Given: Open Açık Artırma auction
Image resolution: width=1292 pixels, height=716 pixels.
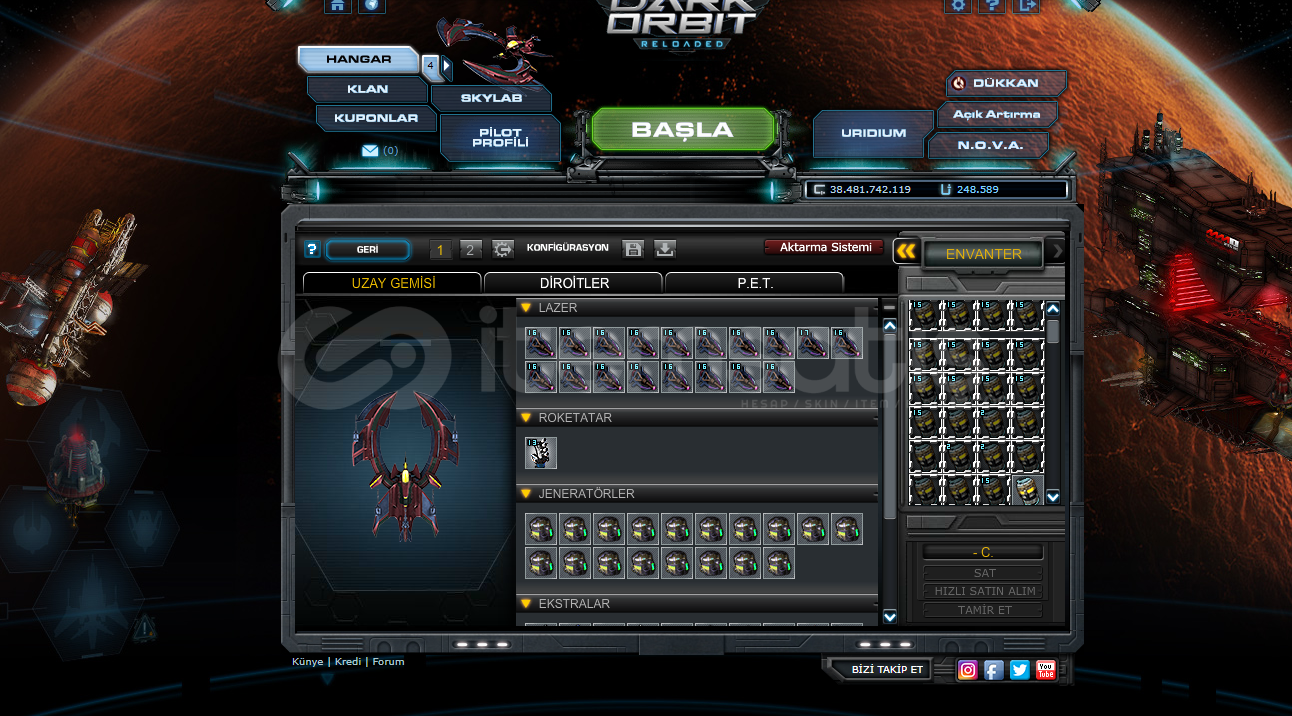Looking at the screenshot, I should click(996, 114).
